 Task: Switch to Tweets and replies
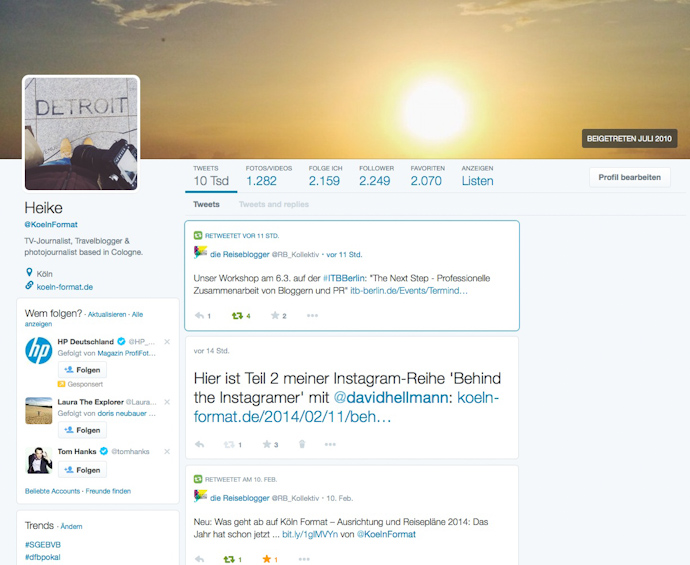click(274, 204)
